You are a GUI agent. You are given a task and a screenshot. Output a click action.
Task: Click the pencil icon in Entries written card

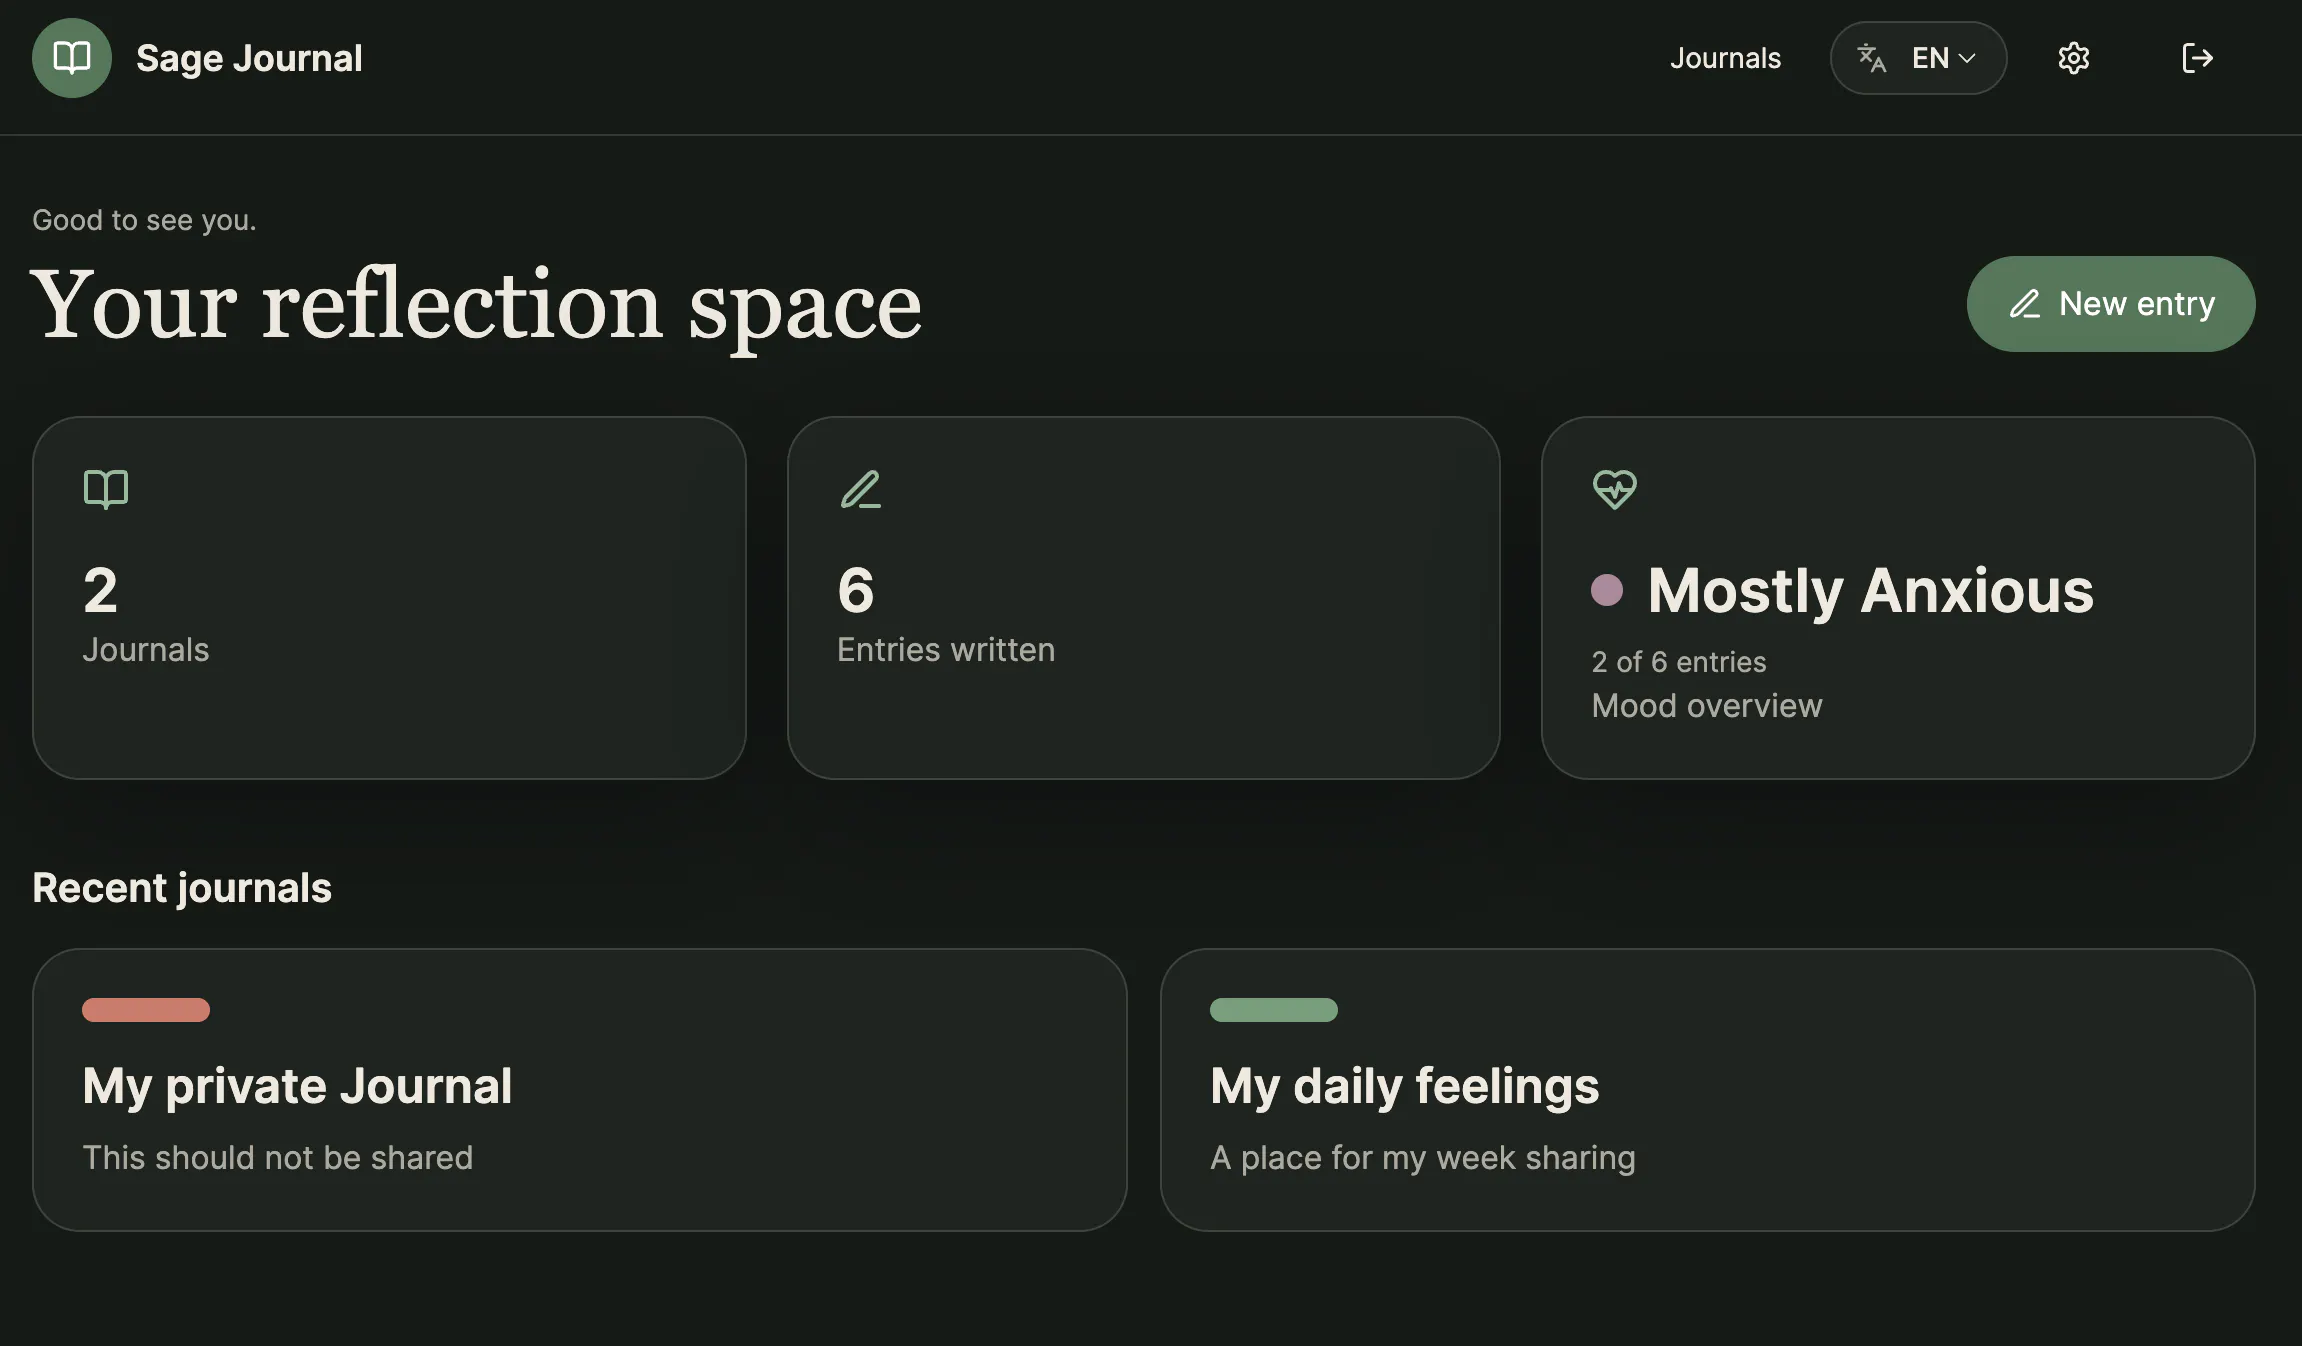[861, 490]
